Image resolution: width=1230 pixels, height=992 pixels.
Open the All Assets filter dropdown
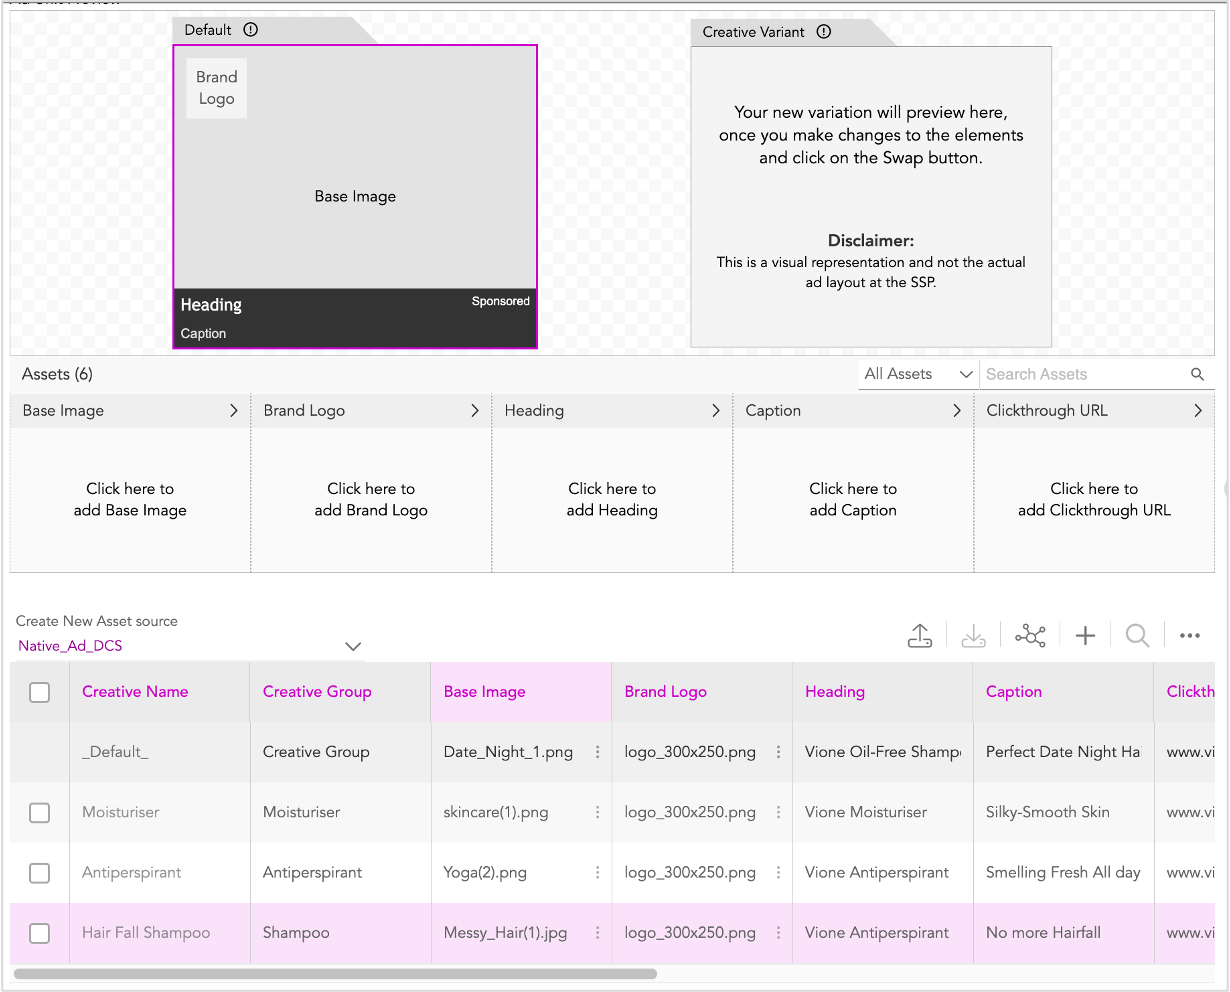(918, 374)
